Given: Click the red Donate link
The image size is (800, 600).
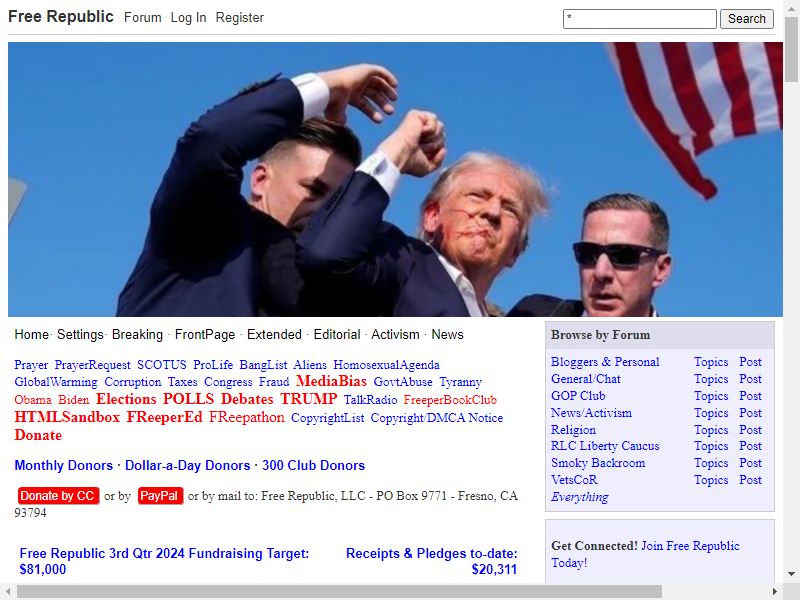Looking at the screenshot, I should [38, 435].
